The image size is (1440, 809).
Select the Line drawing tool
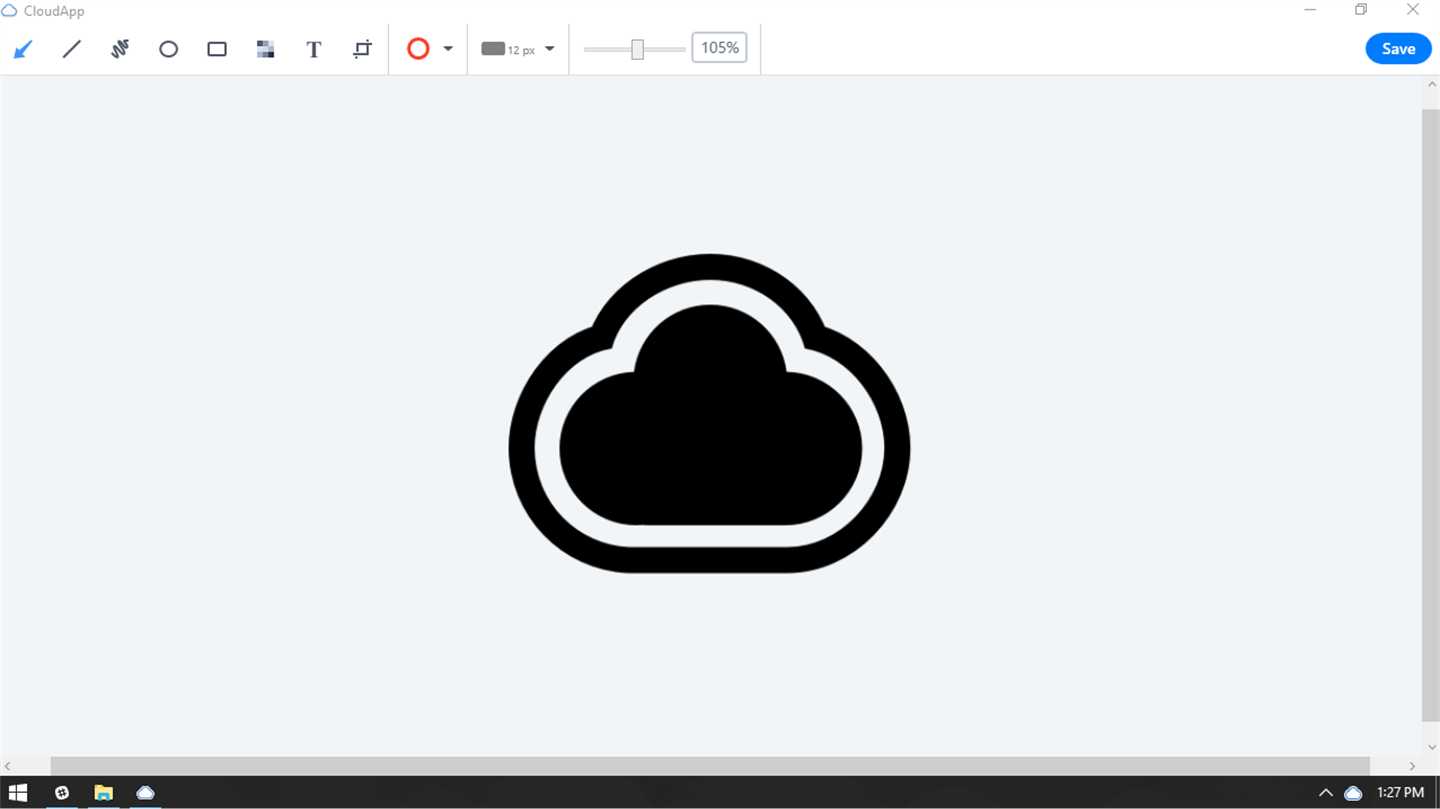(72, 49)
